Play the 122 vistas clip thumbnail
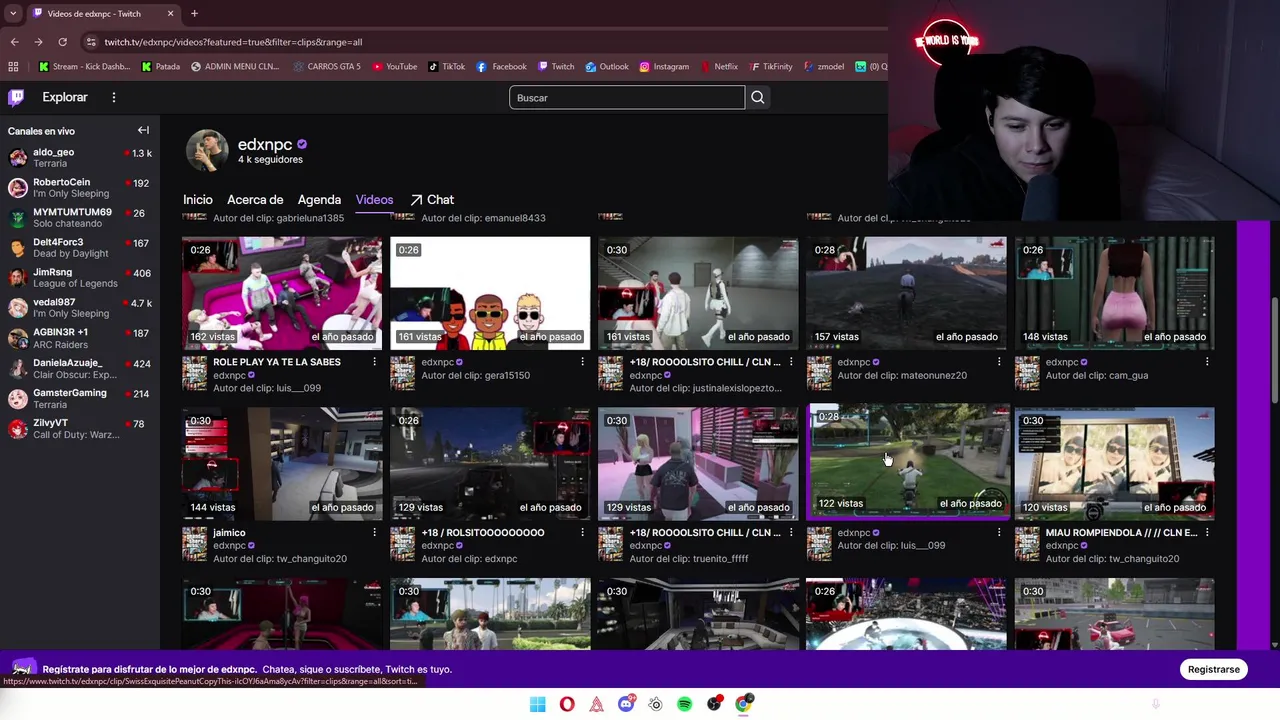This screenshot has width=1280, height=720. tap(908, 461)
